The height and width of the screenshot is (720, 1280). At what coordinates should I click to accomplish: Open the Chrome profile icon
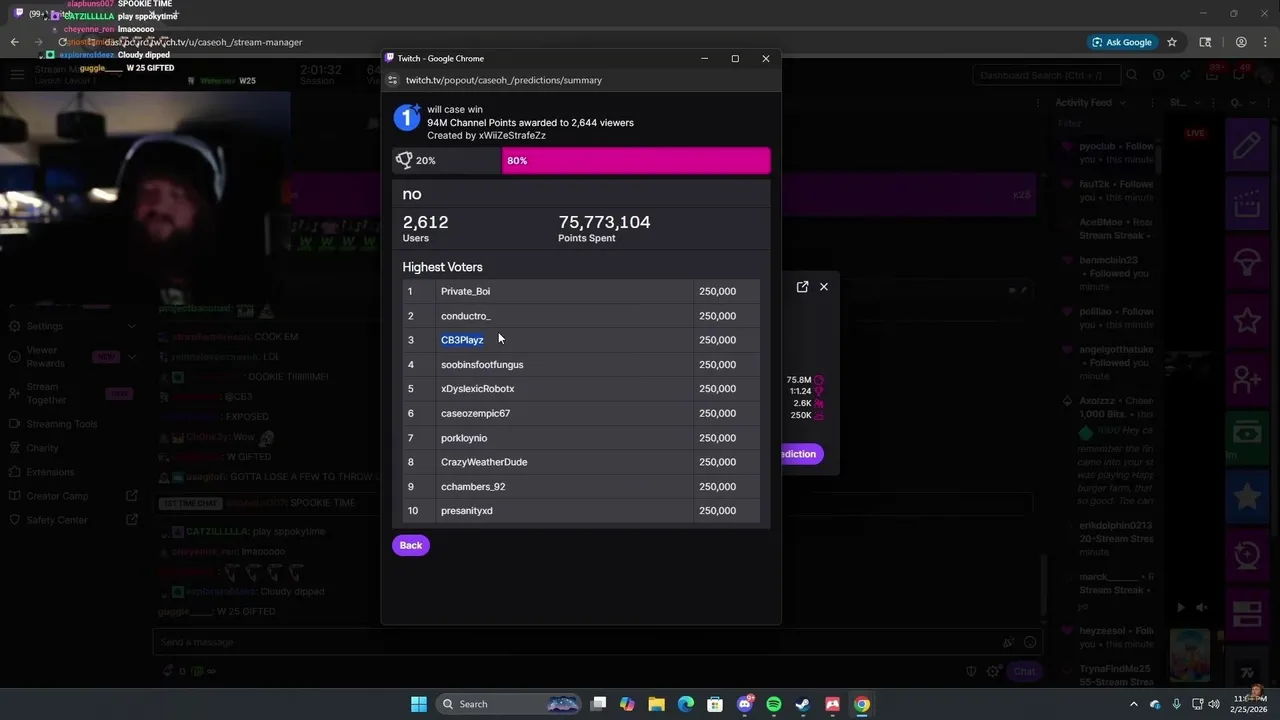1241,42
